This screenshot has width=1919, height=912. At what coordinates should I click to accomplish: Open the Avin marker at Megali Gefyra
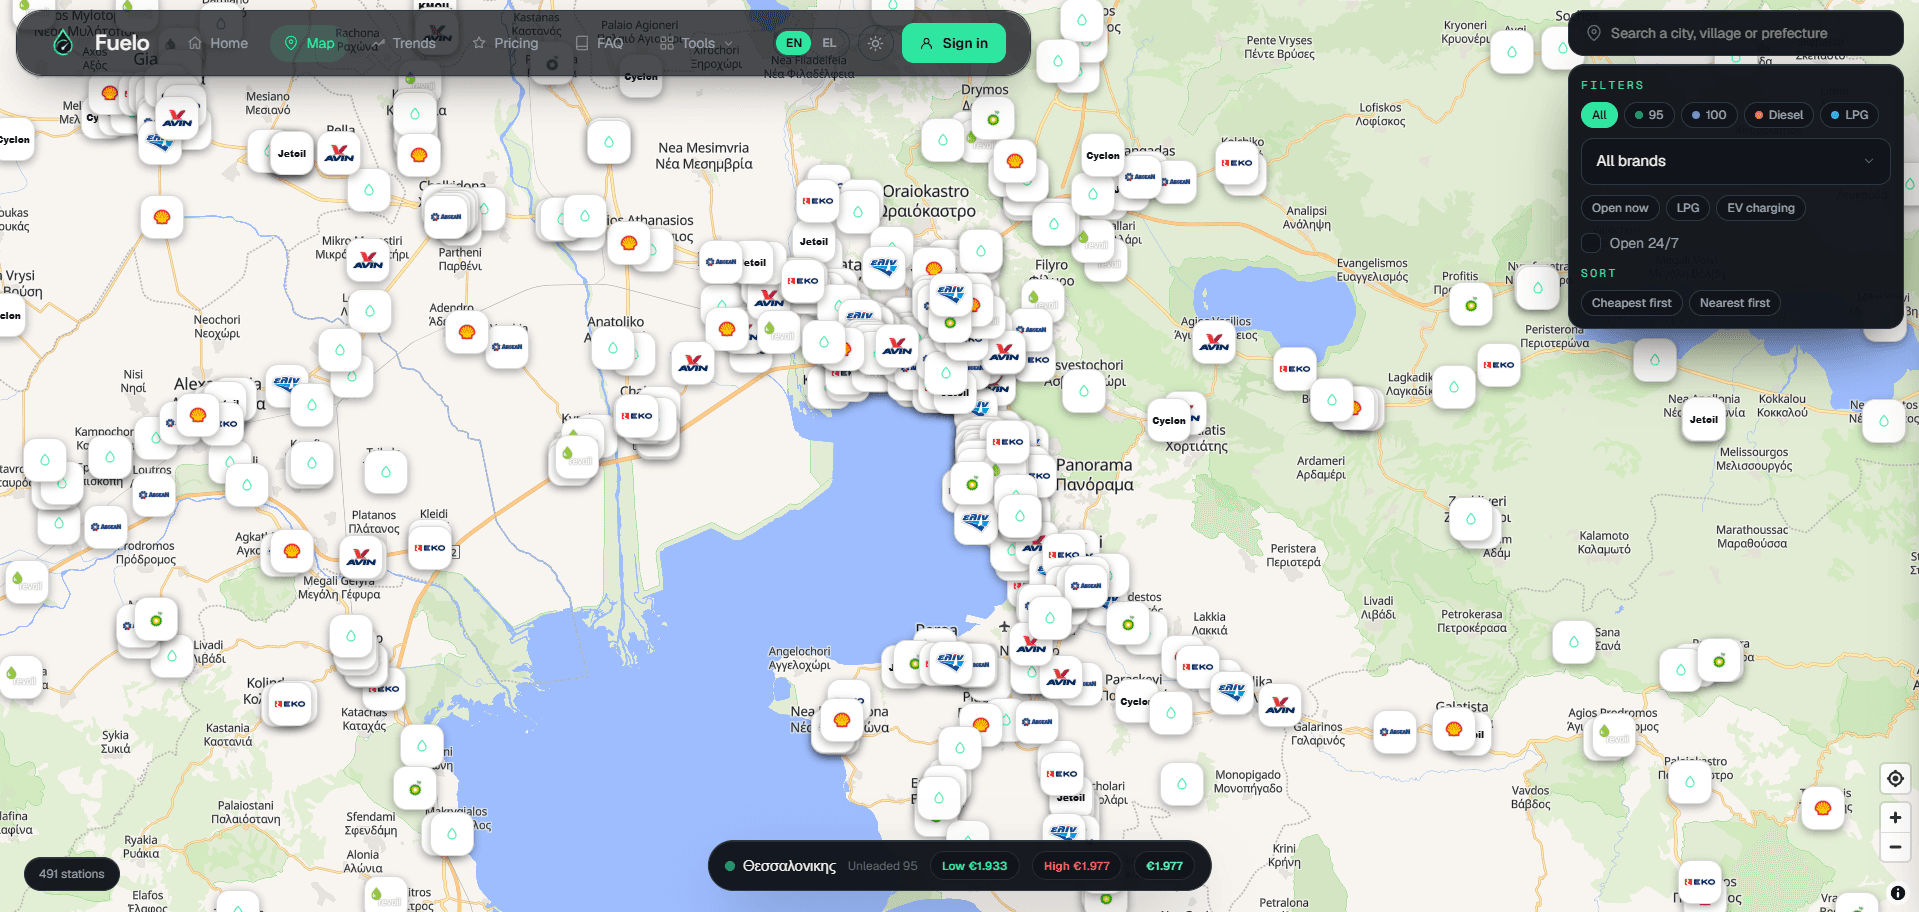[x=361, y=557]
